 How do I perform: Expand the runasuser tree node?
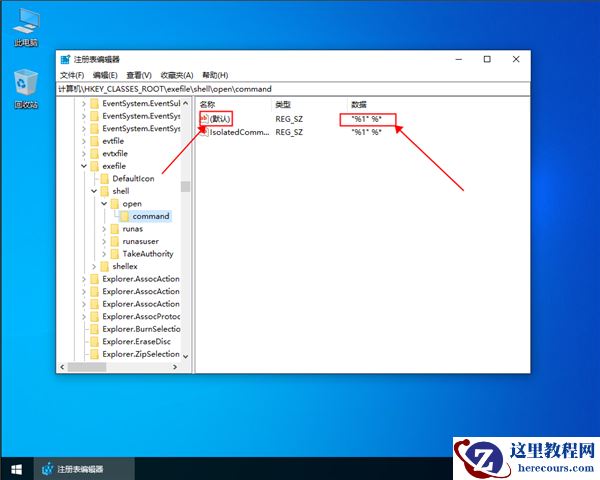pyautogui.click(x=104, y=242)
